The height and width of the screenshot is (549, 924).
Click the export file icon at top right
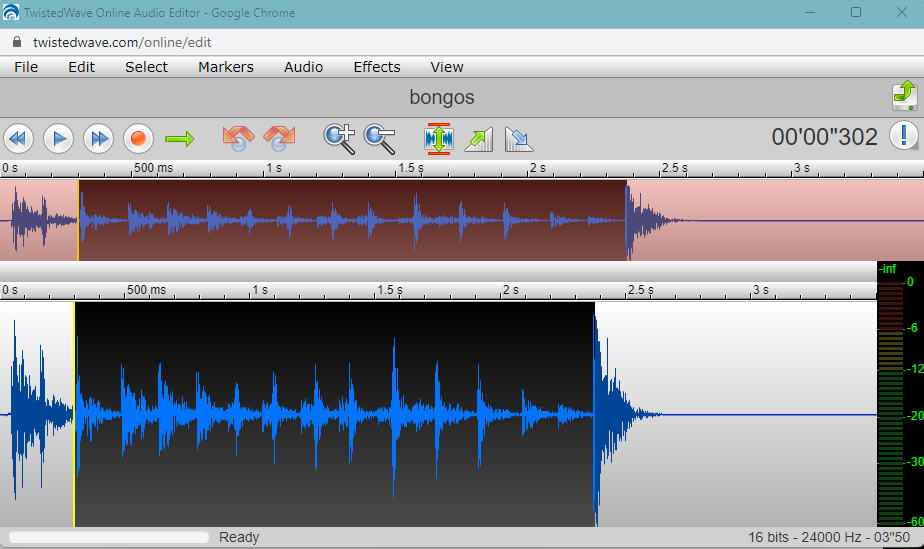(905, 97)
